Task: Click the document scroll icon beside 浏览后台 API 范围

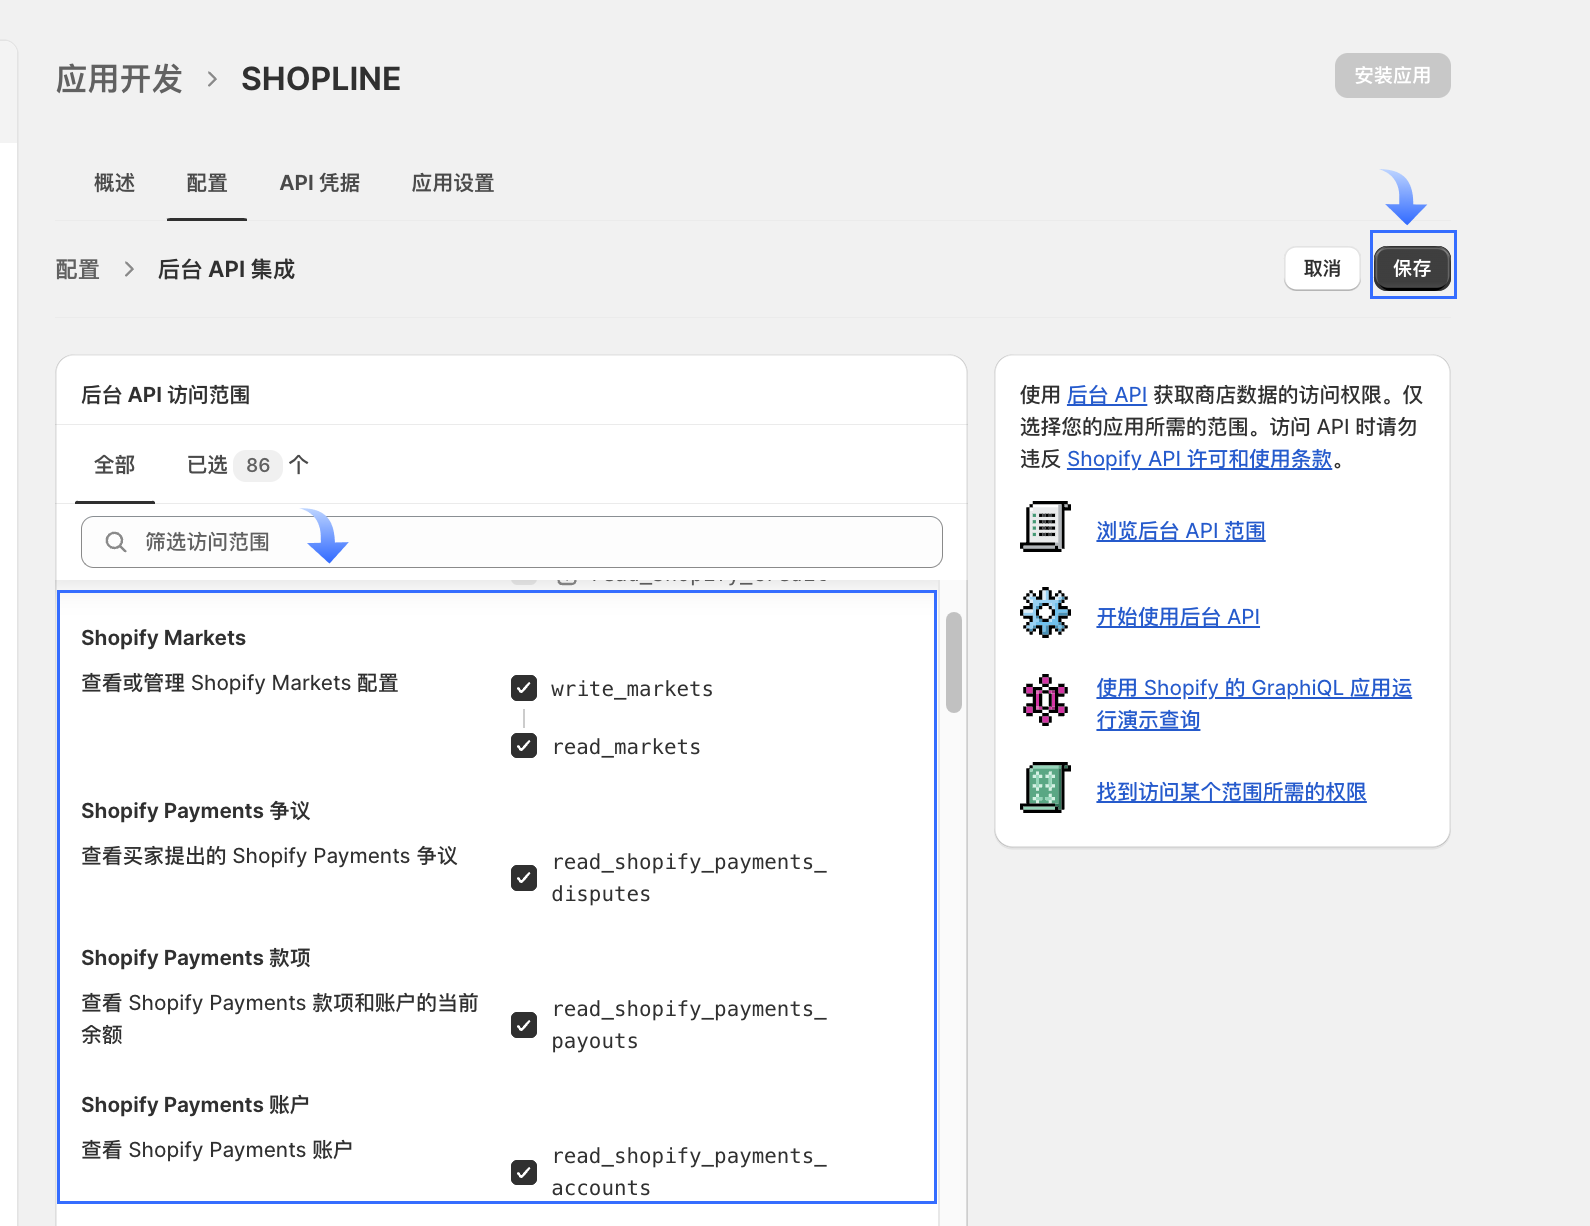Action: coord(1045,527)
